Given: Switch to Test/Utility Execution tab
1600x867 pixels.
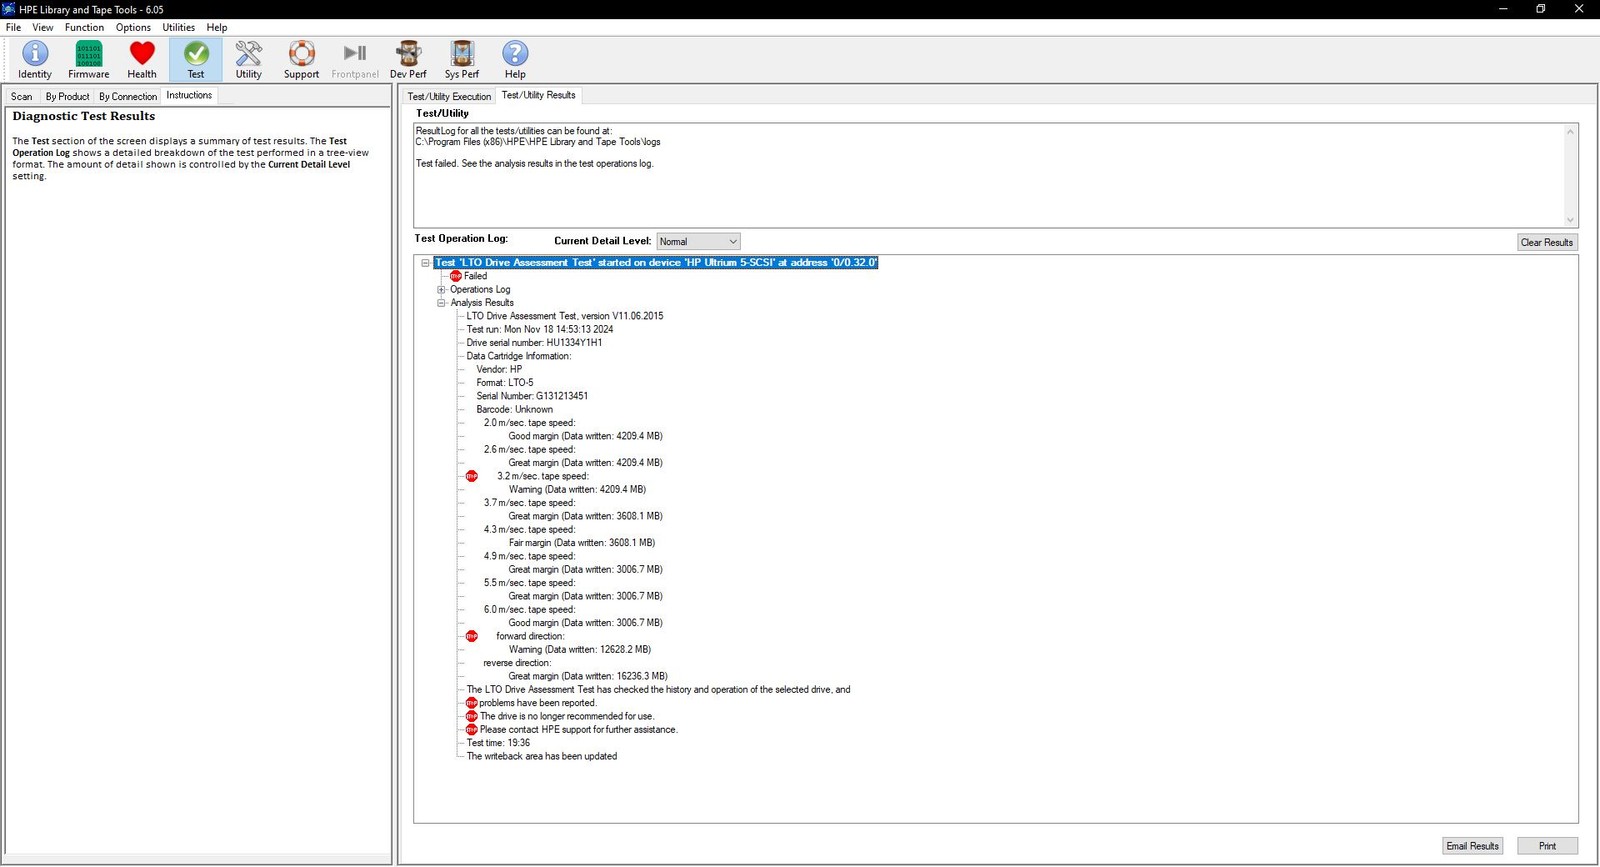Looking at the screenshot, I should (x=449, y=96).
